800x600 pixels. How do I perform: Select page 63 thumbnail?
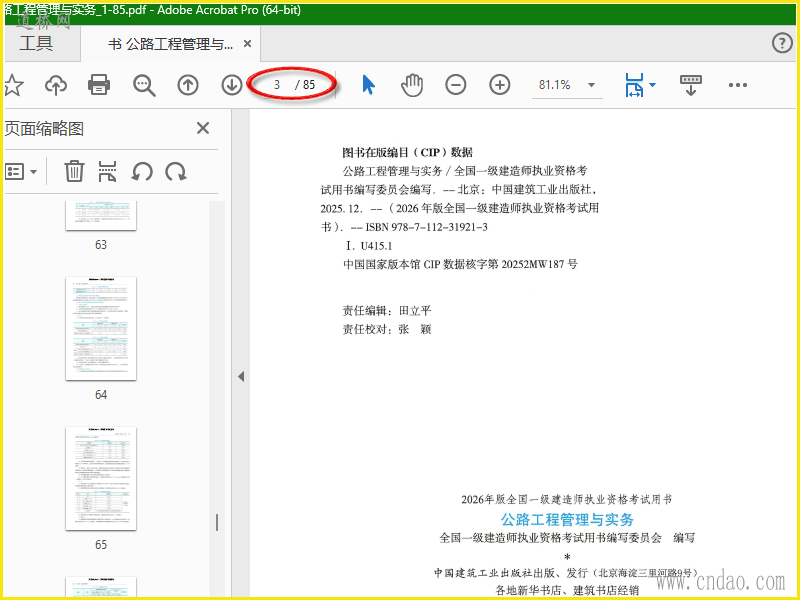click(x=101, y=216)
